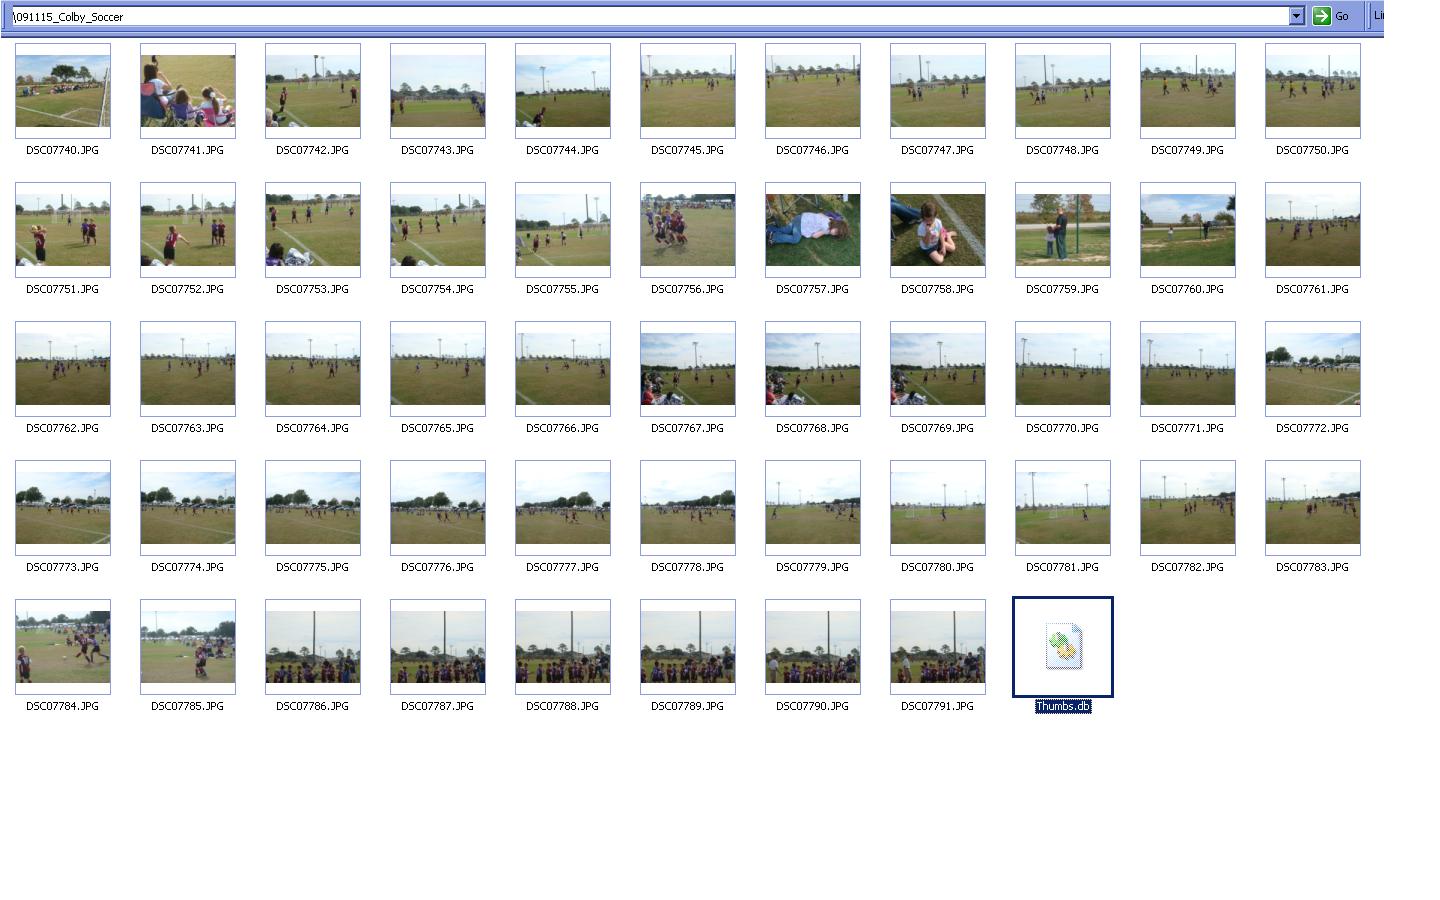
Task: Select thumbnail DSC07772.JPG
Action: (1313, 369)
